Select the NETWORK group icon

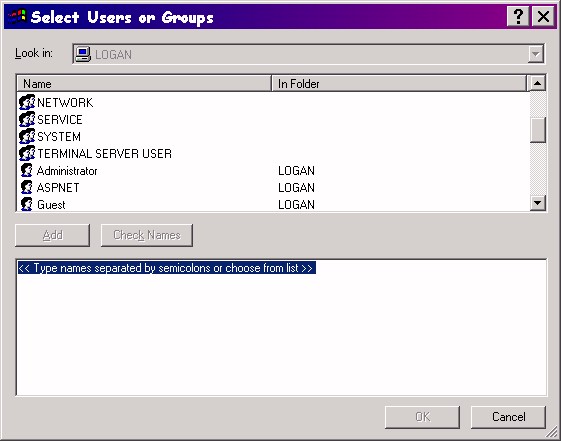tap(27, 103)
